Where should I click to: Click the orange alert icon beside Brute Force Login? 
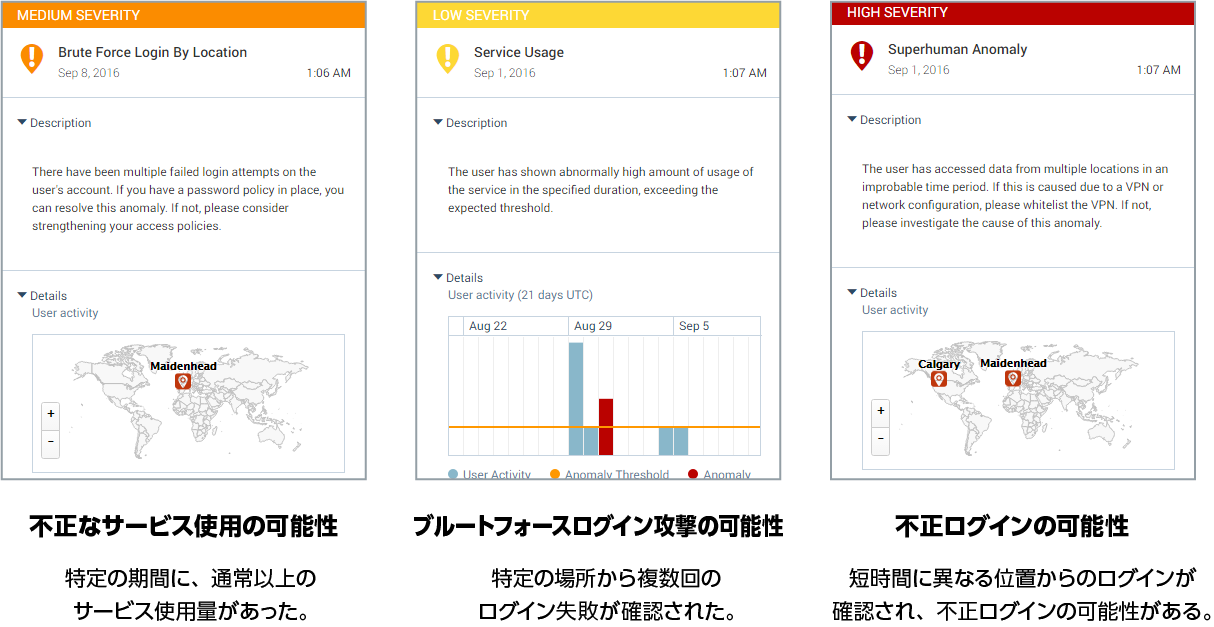[x=32, y=57]
